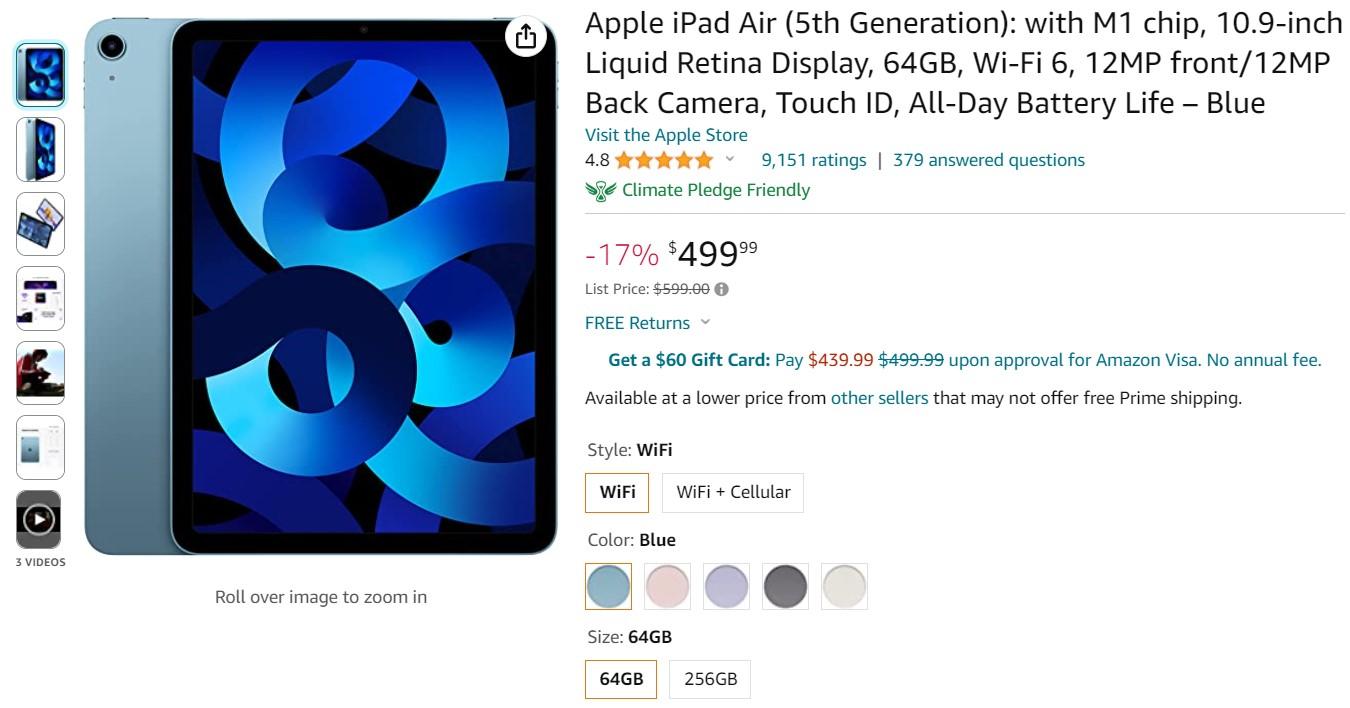Choose the Pink color swatch
This screenshot has height=708, width=1350.
coord(667,586)
